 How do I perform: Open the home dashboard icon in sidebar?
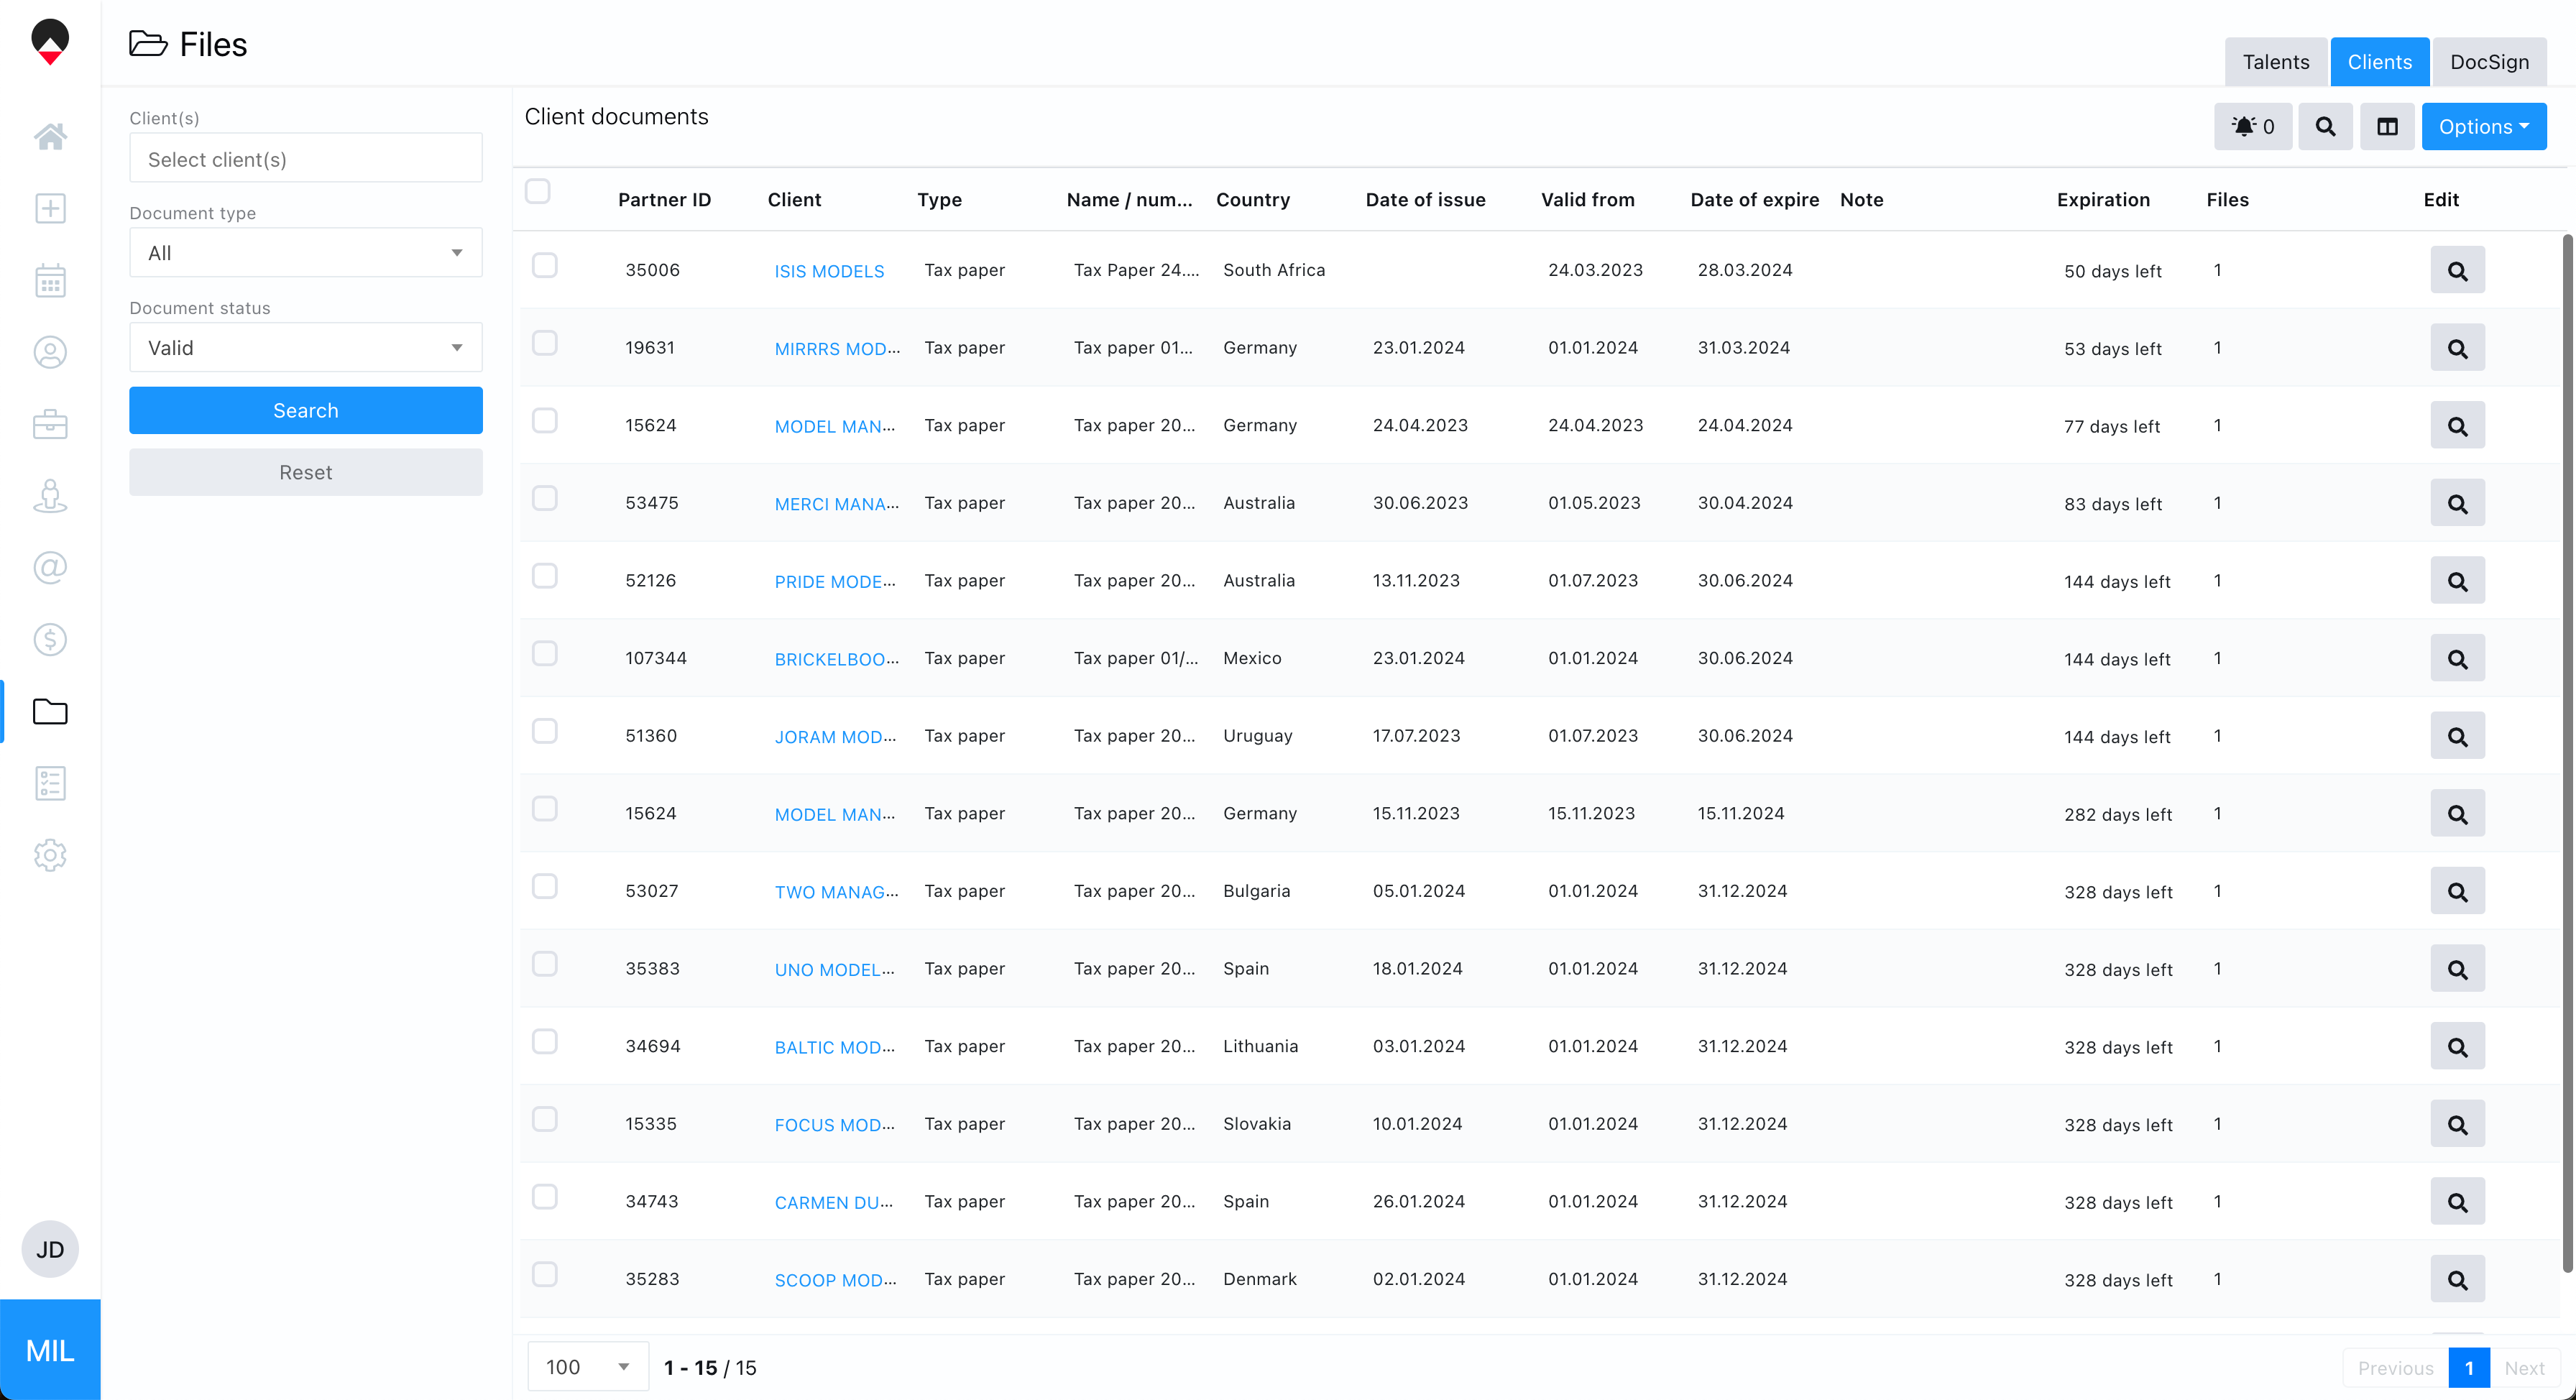(50, 136)
